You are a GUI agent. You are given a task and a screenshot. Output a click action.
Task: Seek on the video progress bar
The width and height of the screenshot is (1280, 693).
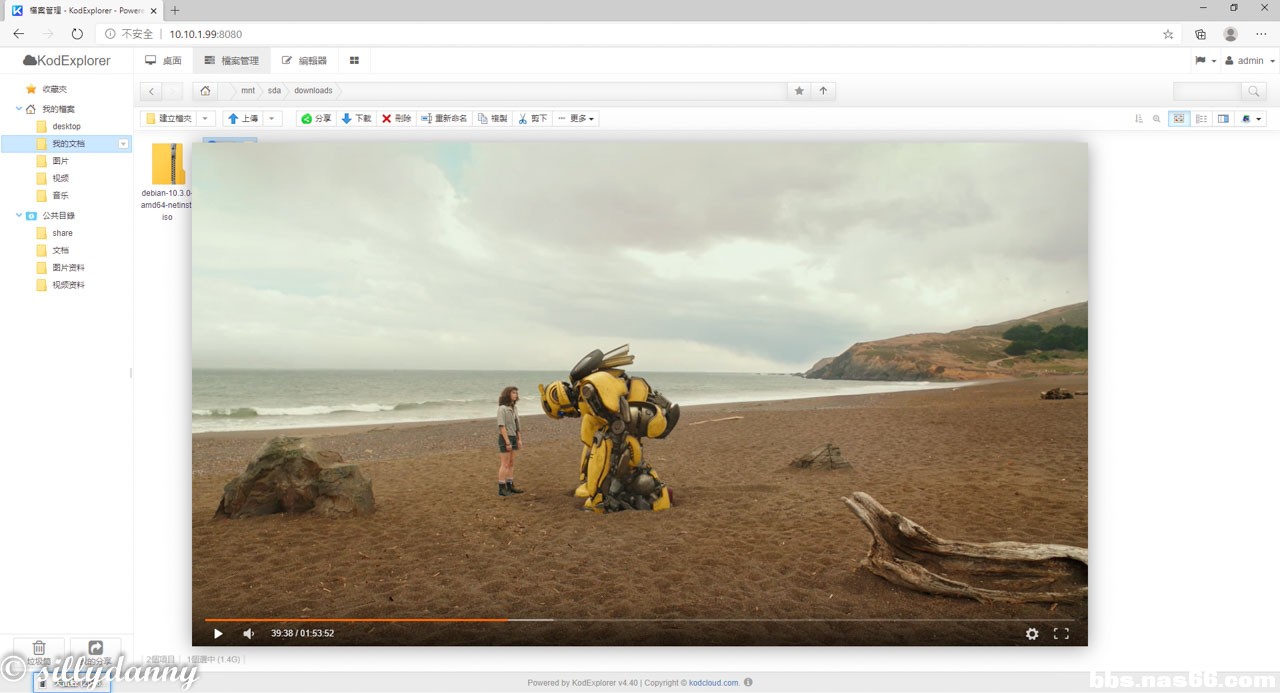point(640,620)
